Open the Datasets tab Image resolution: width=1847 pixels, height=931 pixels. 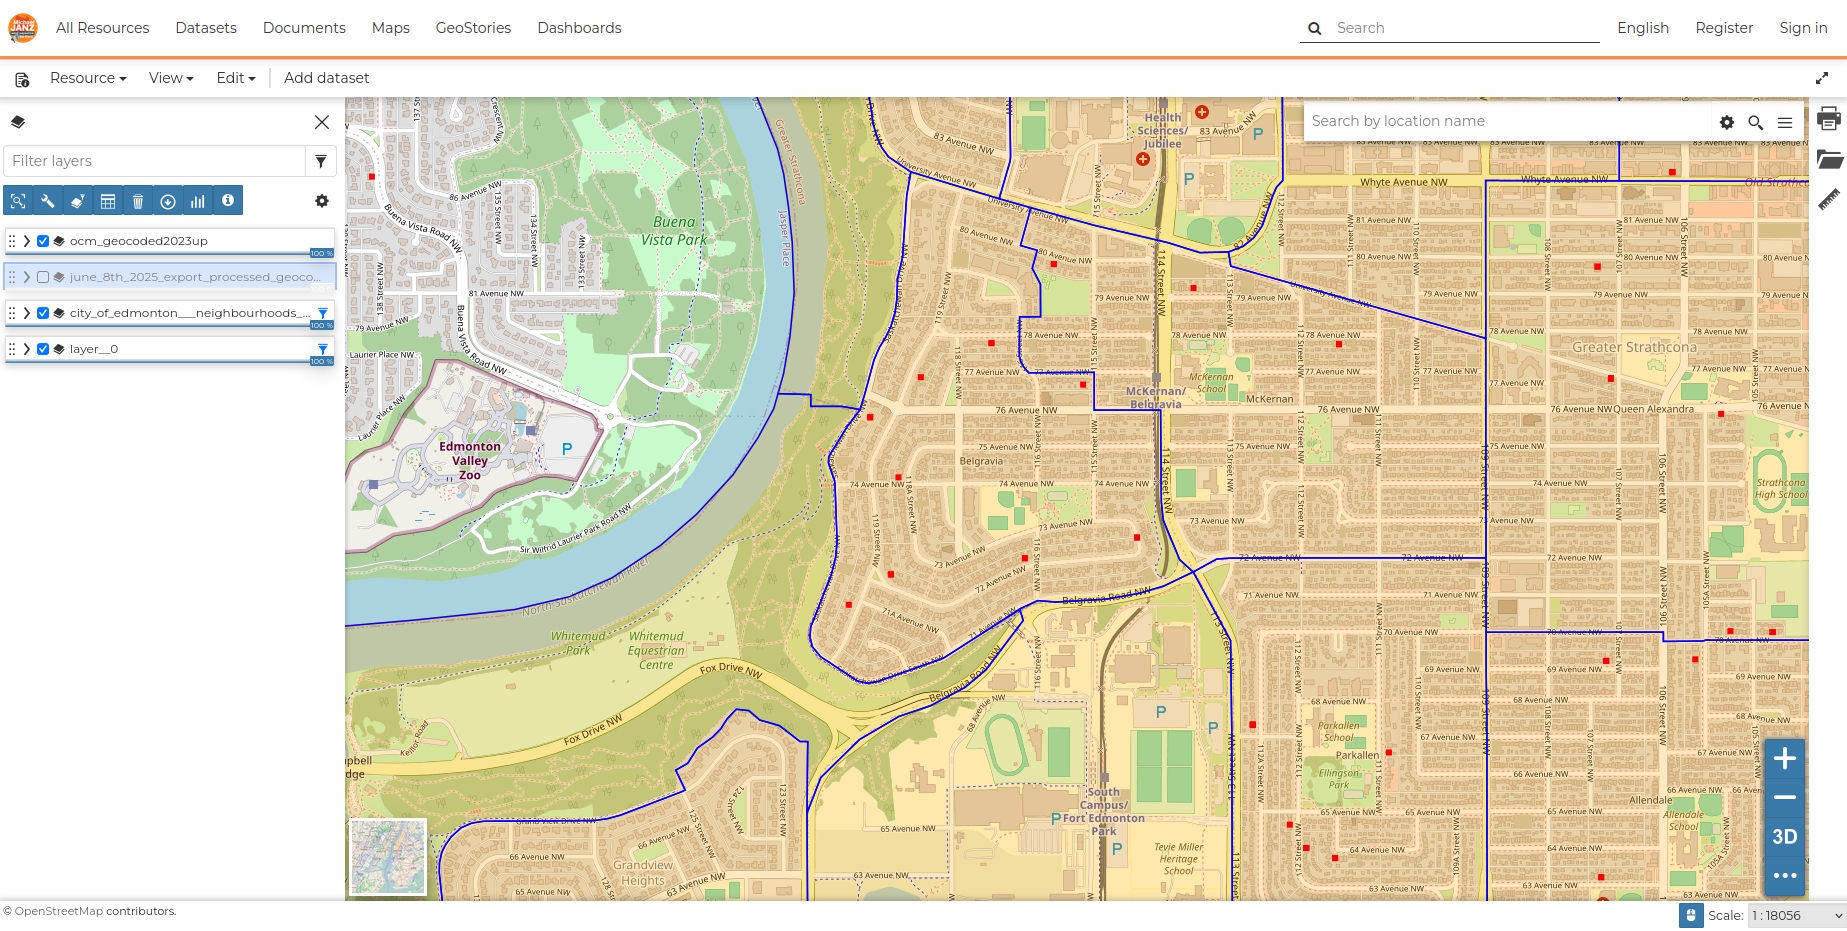[206, 28]
